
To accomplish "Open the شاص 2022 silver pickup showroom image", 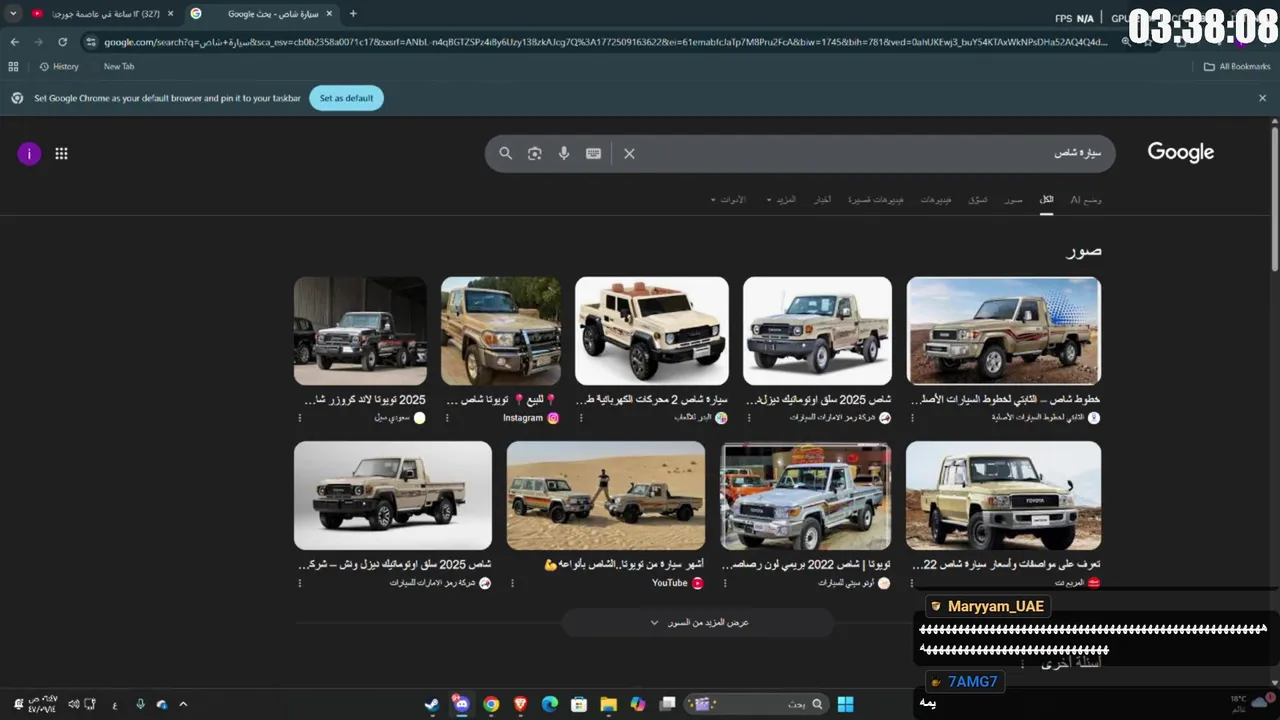I will [806, 496].
